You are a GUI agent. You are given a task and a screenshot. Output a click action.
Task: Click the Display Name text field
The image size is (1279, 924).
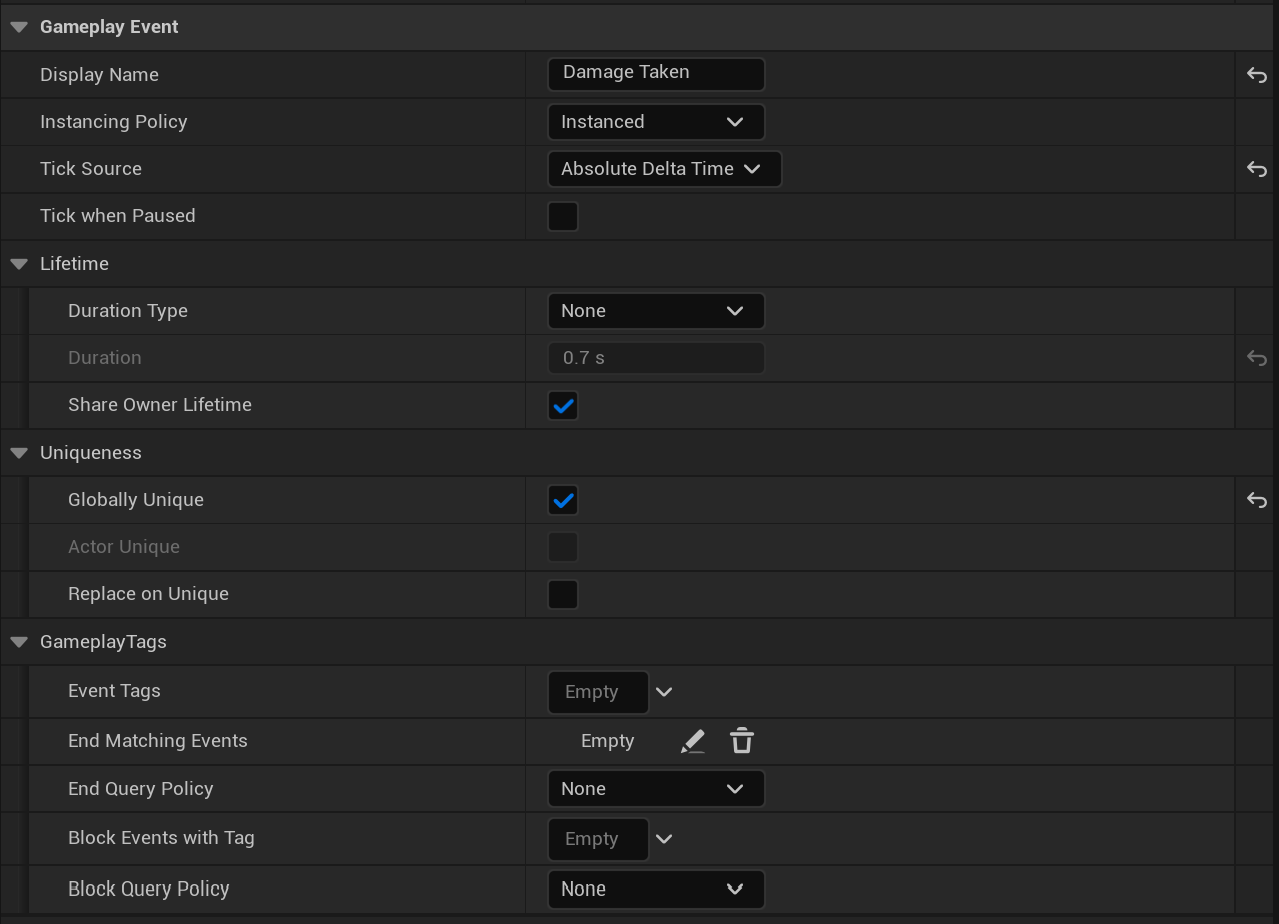point(656,74)
